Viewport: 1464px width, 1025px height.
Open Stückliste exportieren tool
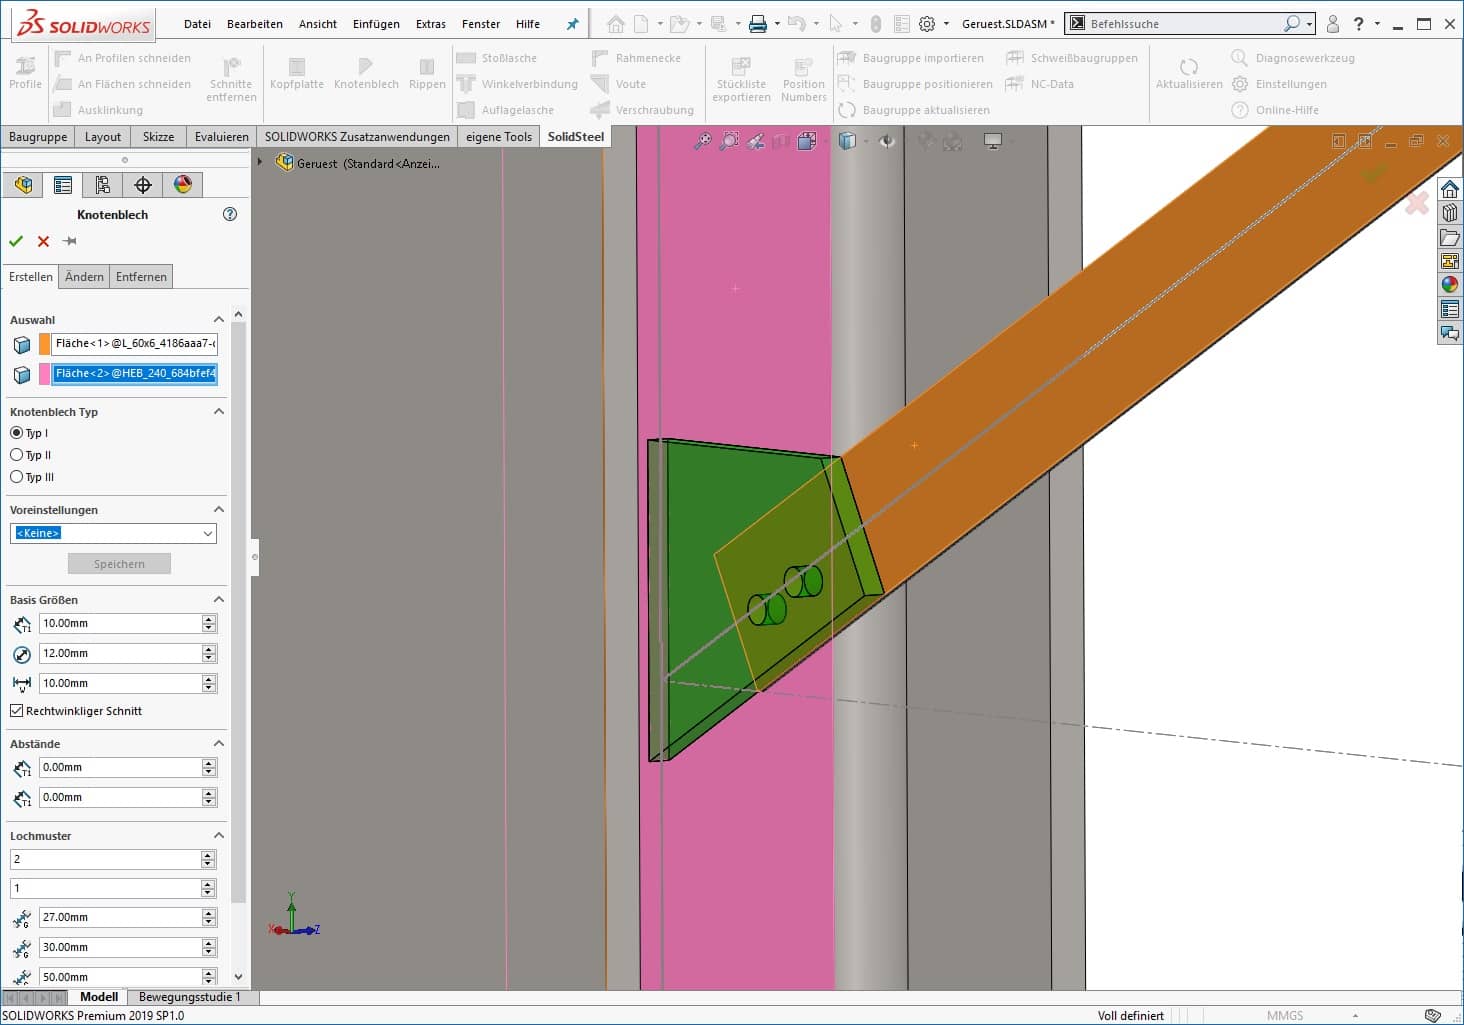[x=741, y=79]
